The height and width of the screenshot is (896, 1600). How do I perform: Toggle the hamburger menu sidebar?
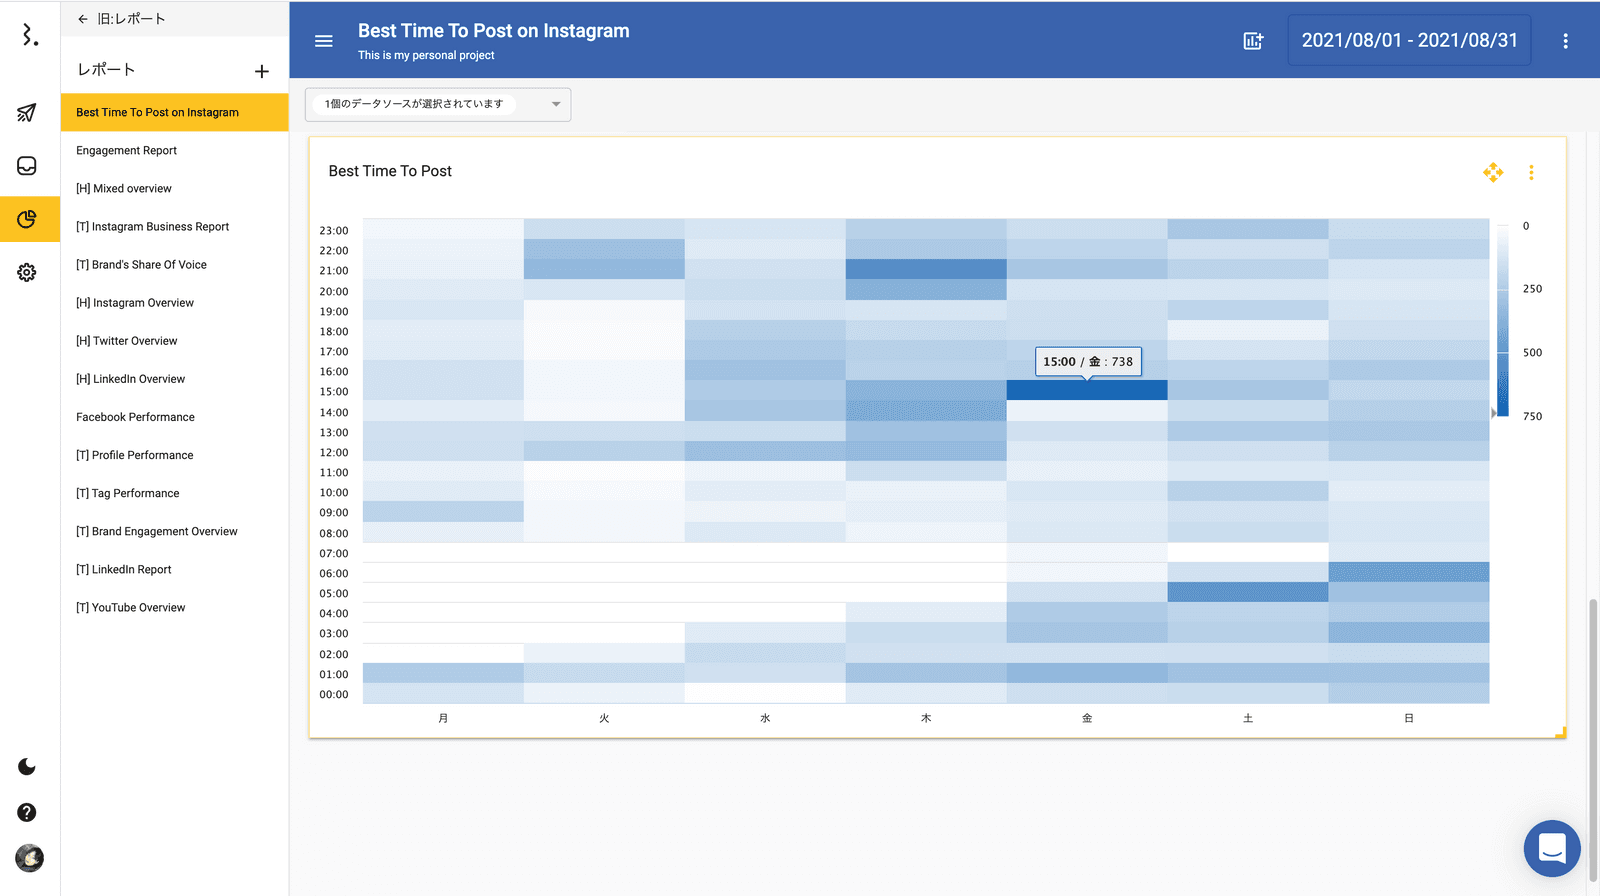point(324,41)
